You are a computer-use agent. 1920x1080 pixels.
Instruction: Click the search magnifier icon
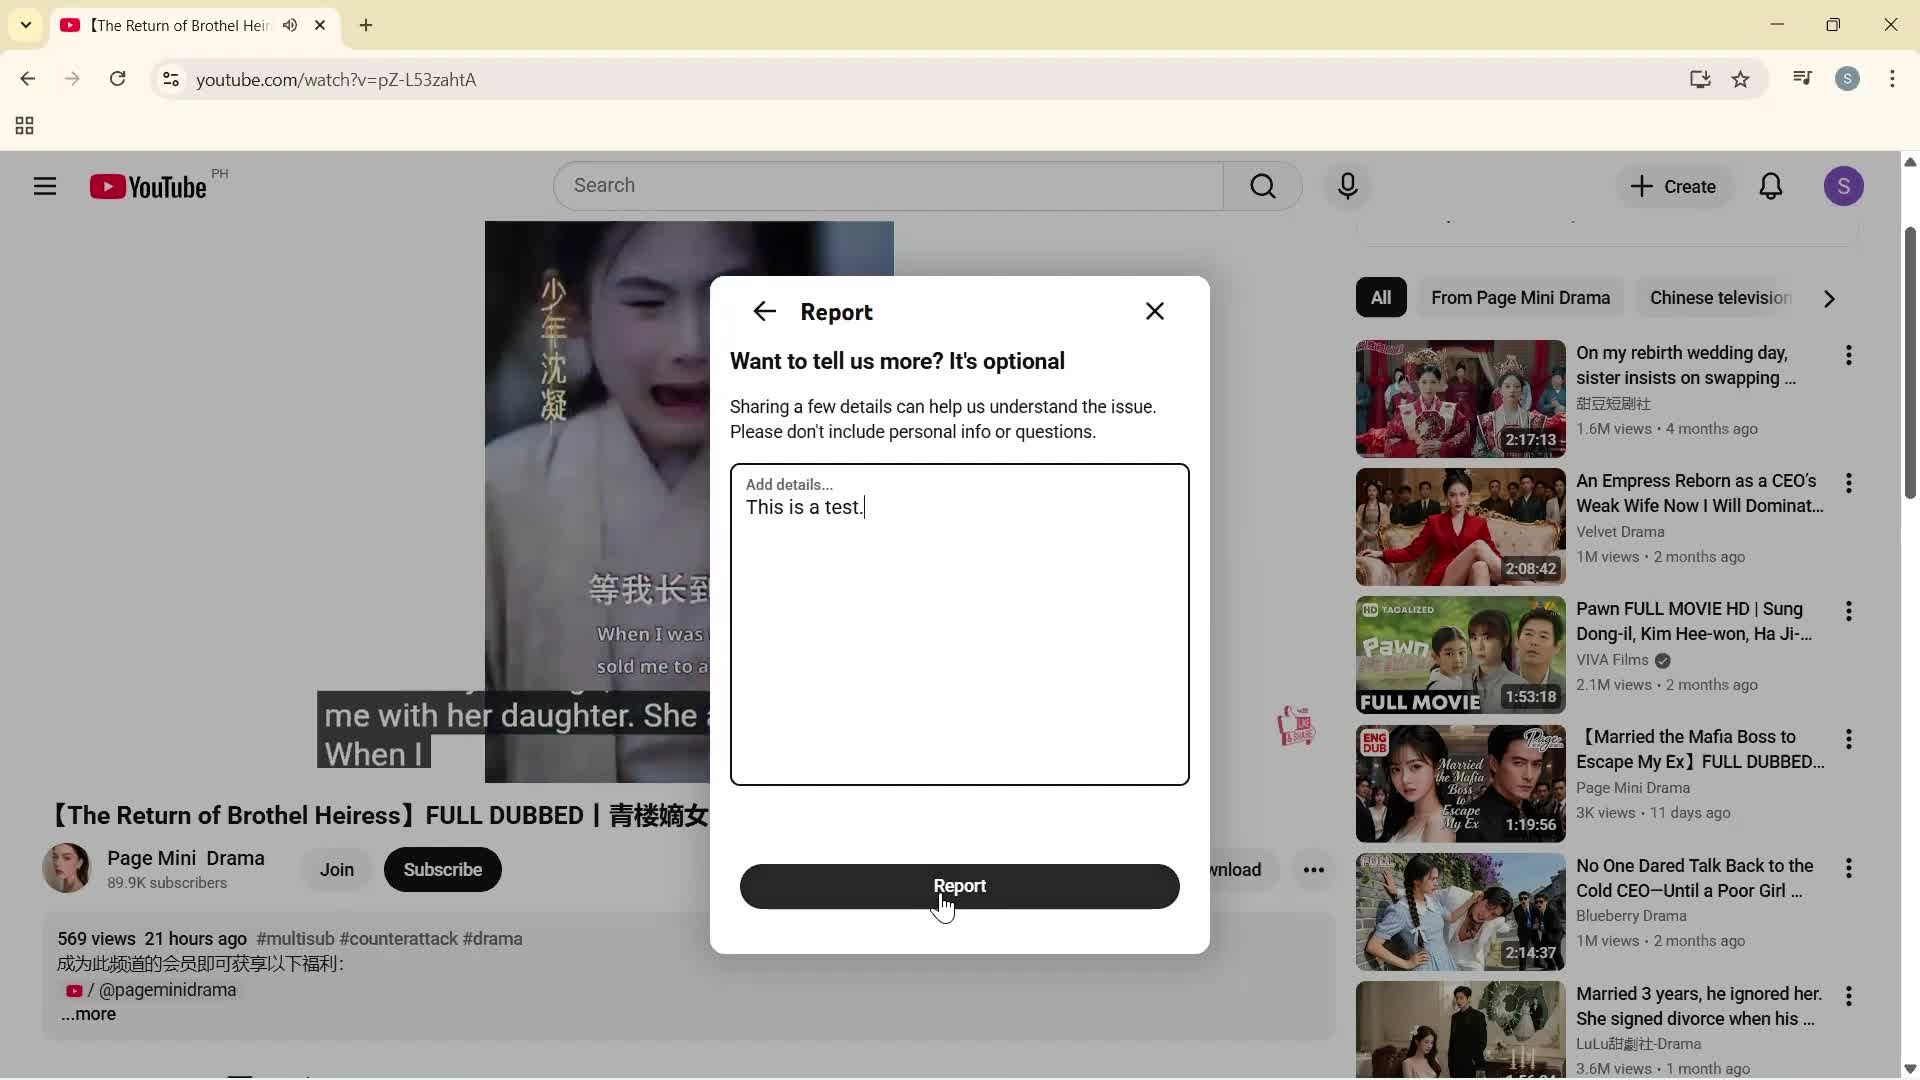pos(1262,186)
